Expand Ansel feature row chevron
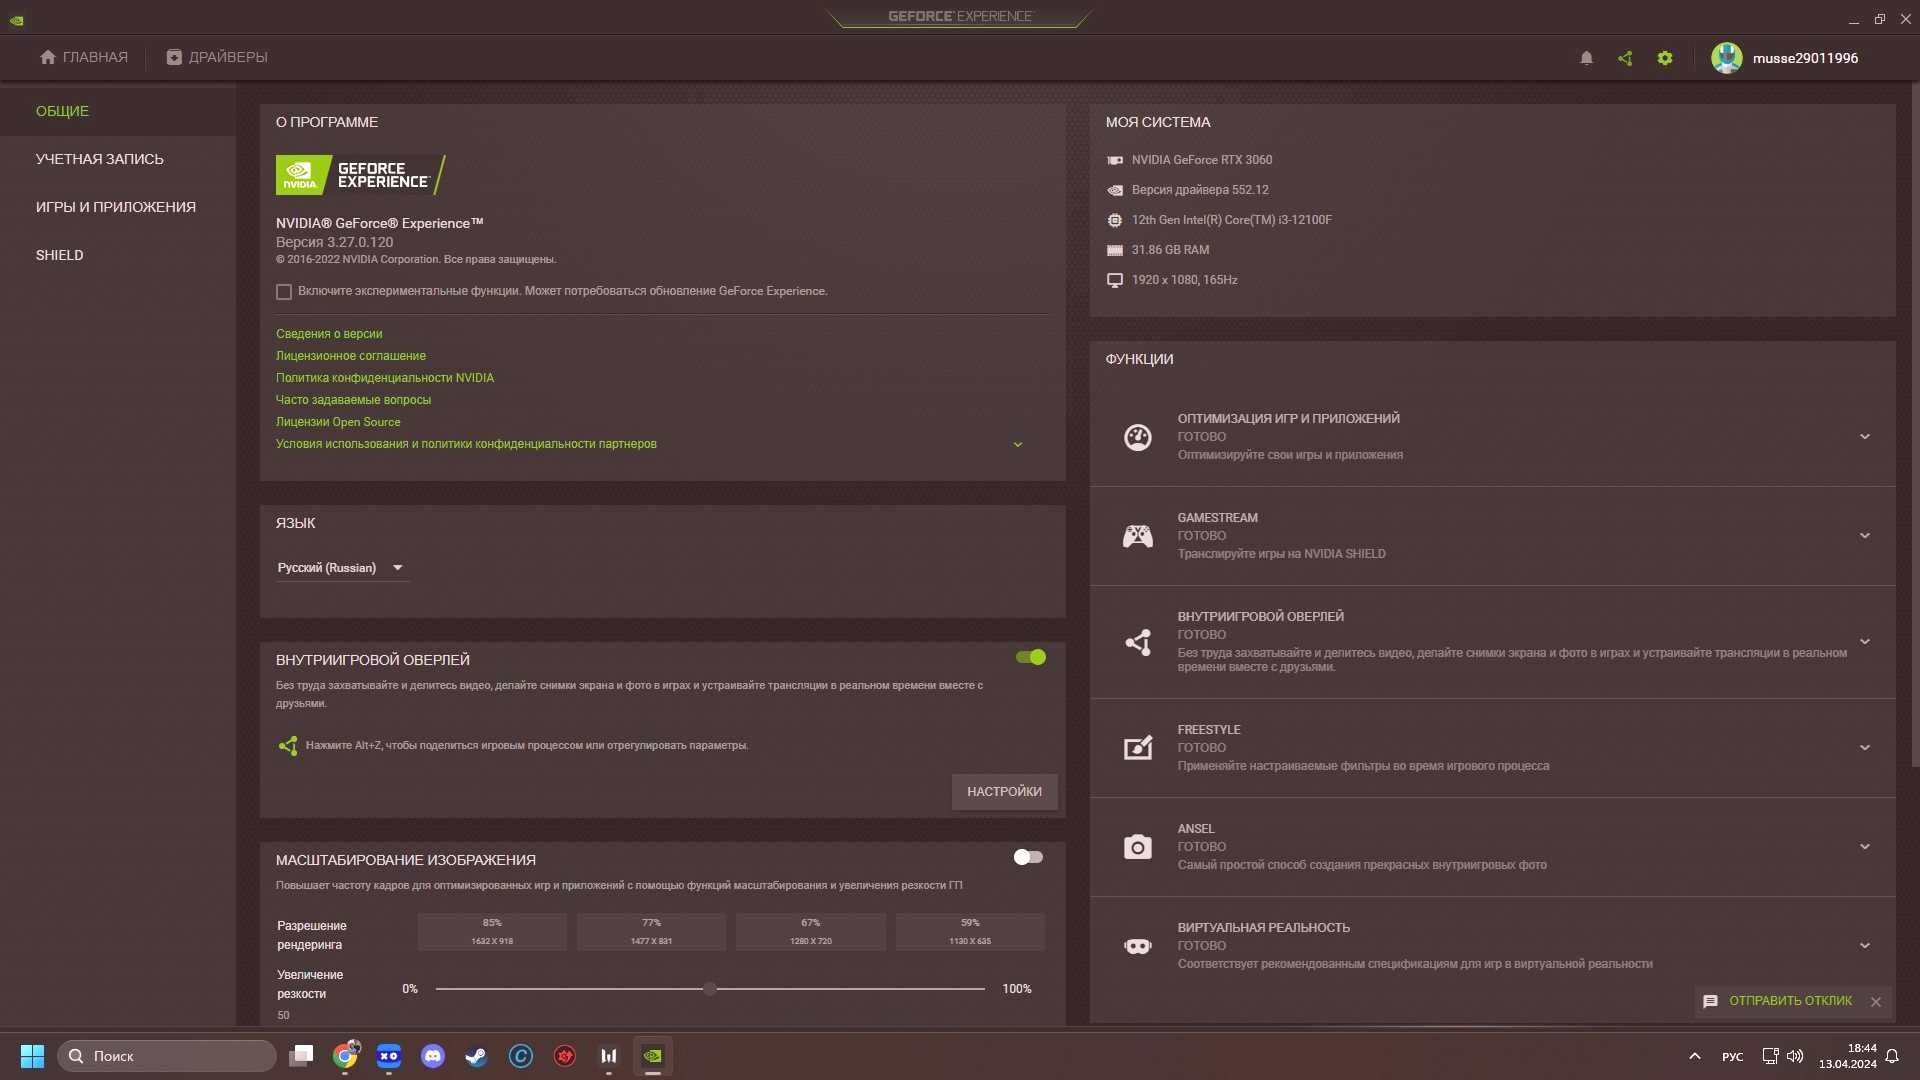 (1865, 847)
